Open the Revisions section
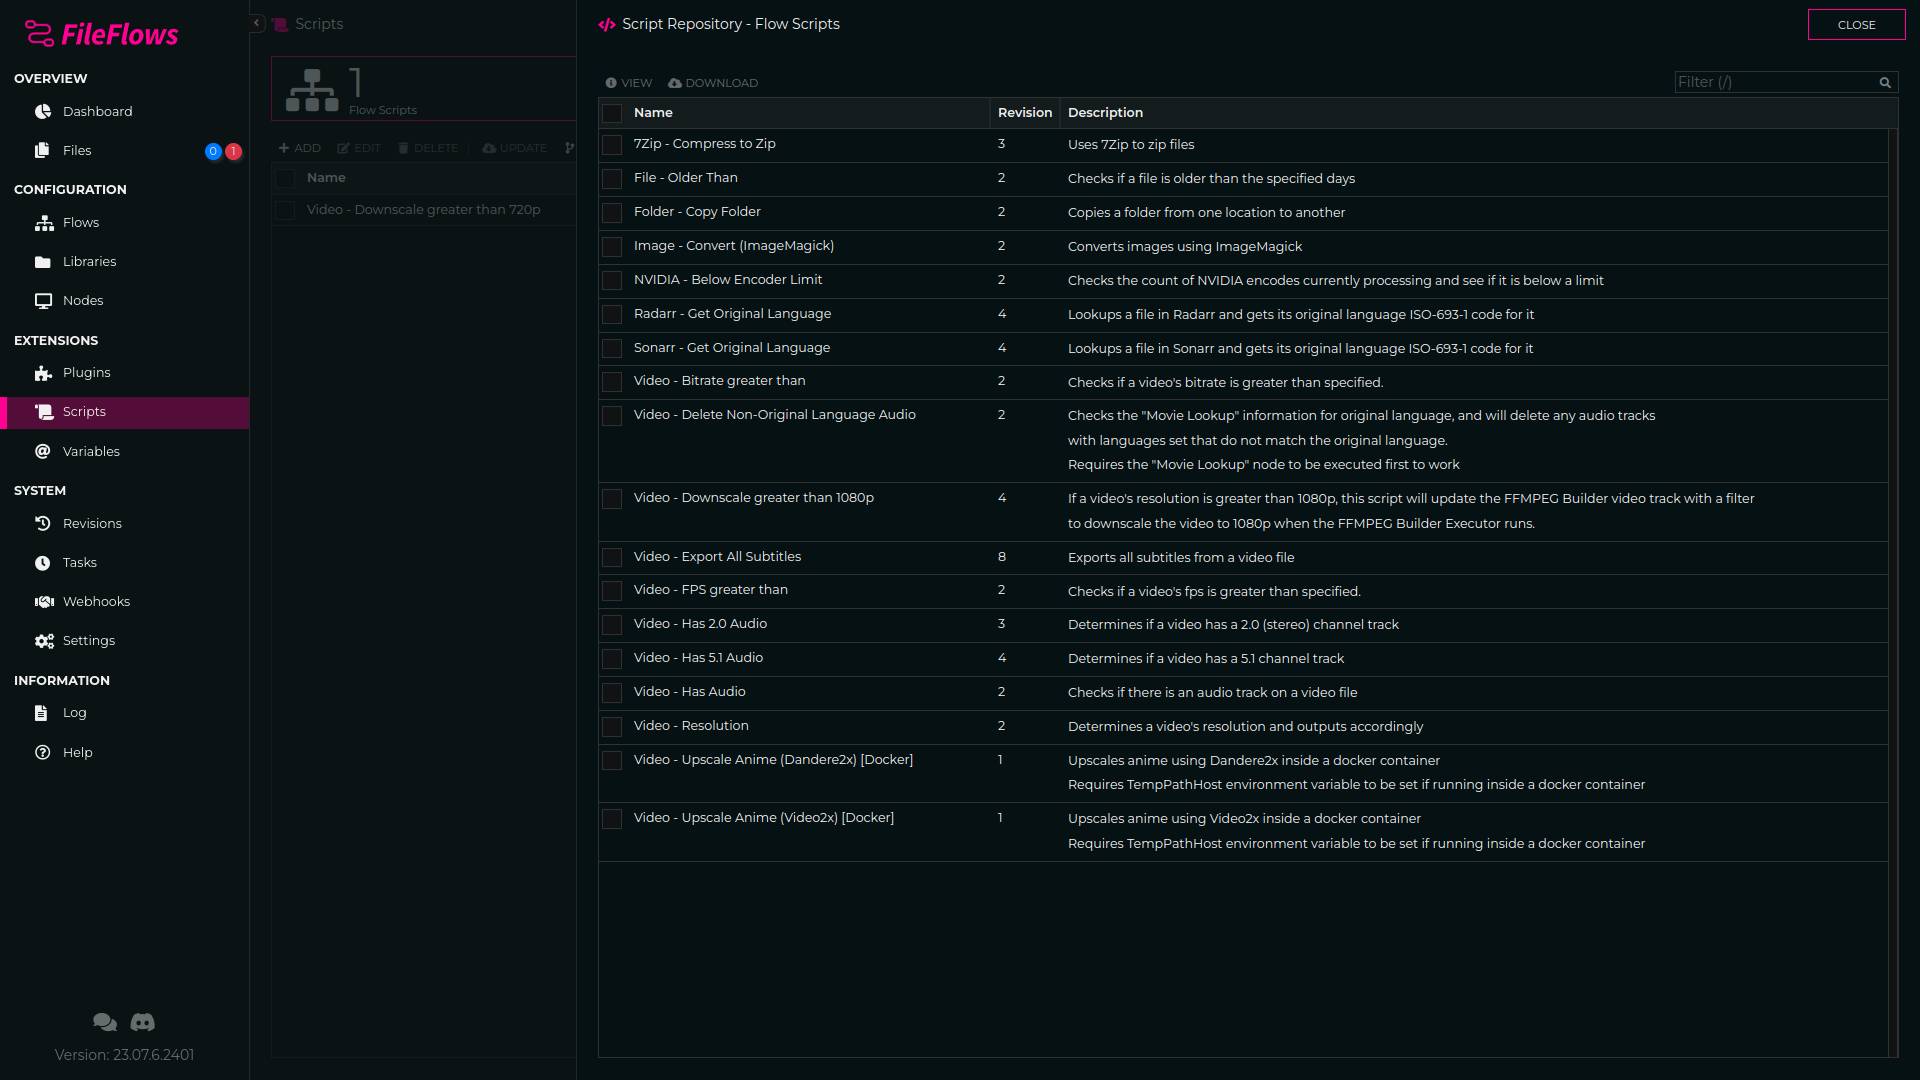This screenshot has height=1080, width=1920. coord(92,522)
